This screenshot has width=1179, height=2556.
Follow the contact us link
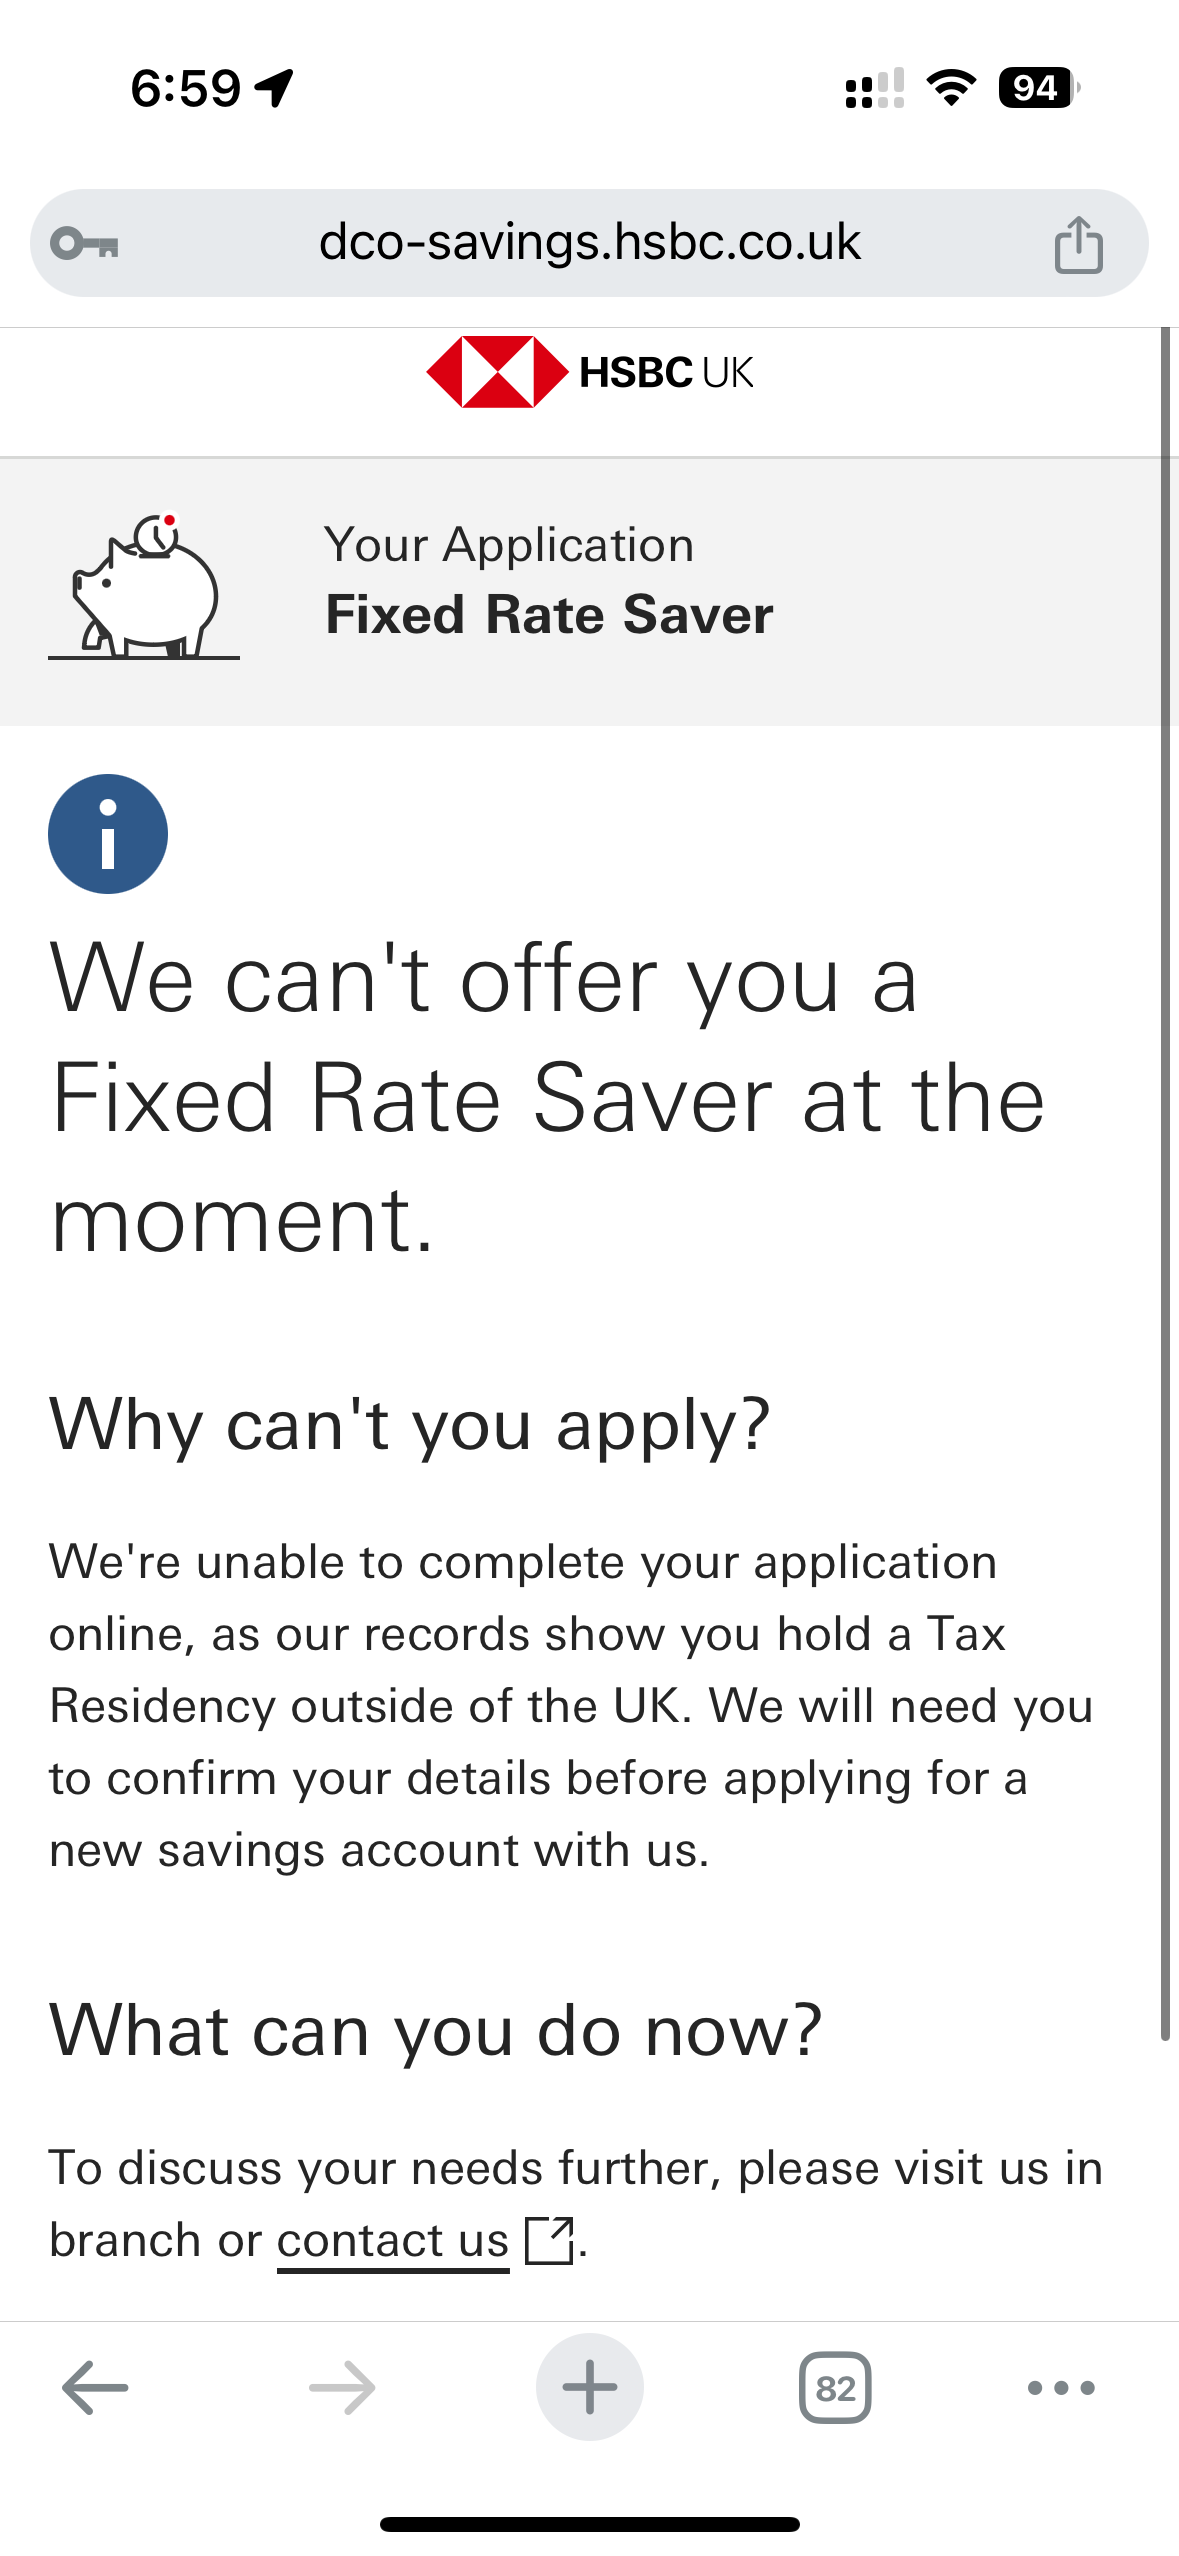(393, 2240)
